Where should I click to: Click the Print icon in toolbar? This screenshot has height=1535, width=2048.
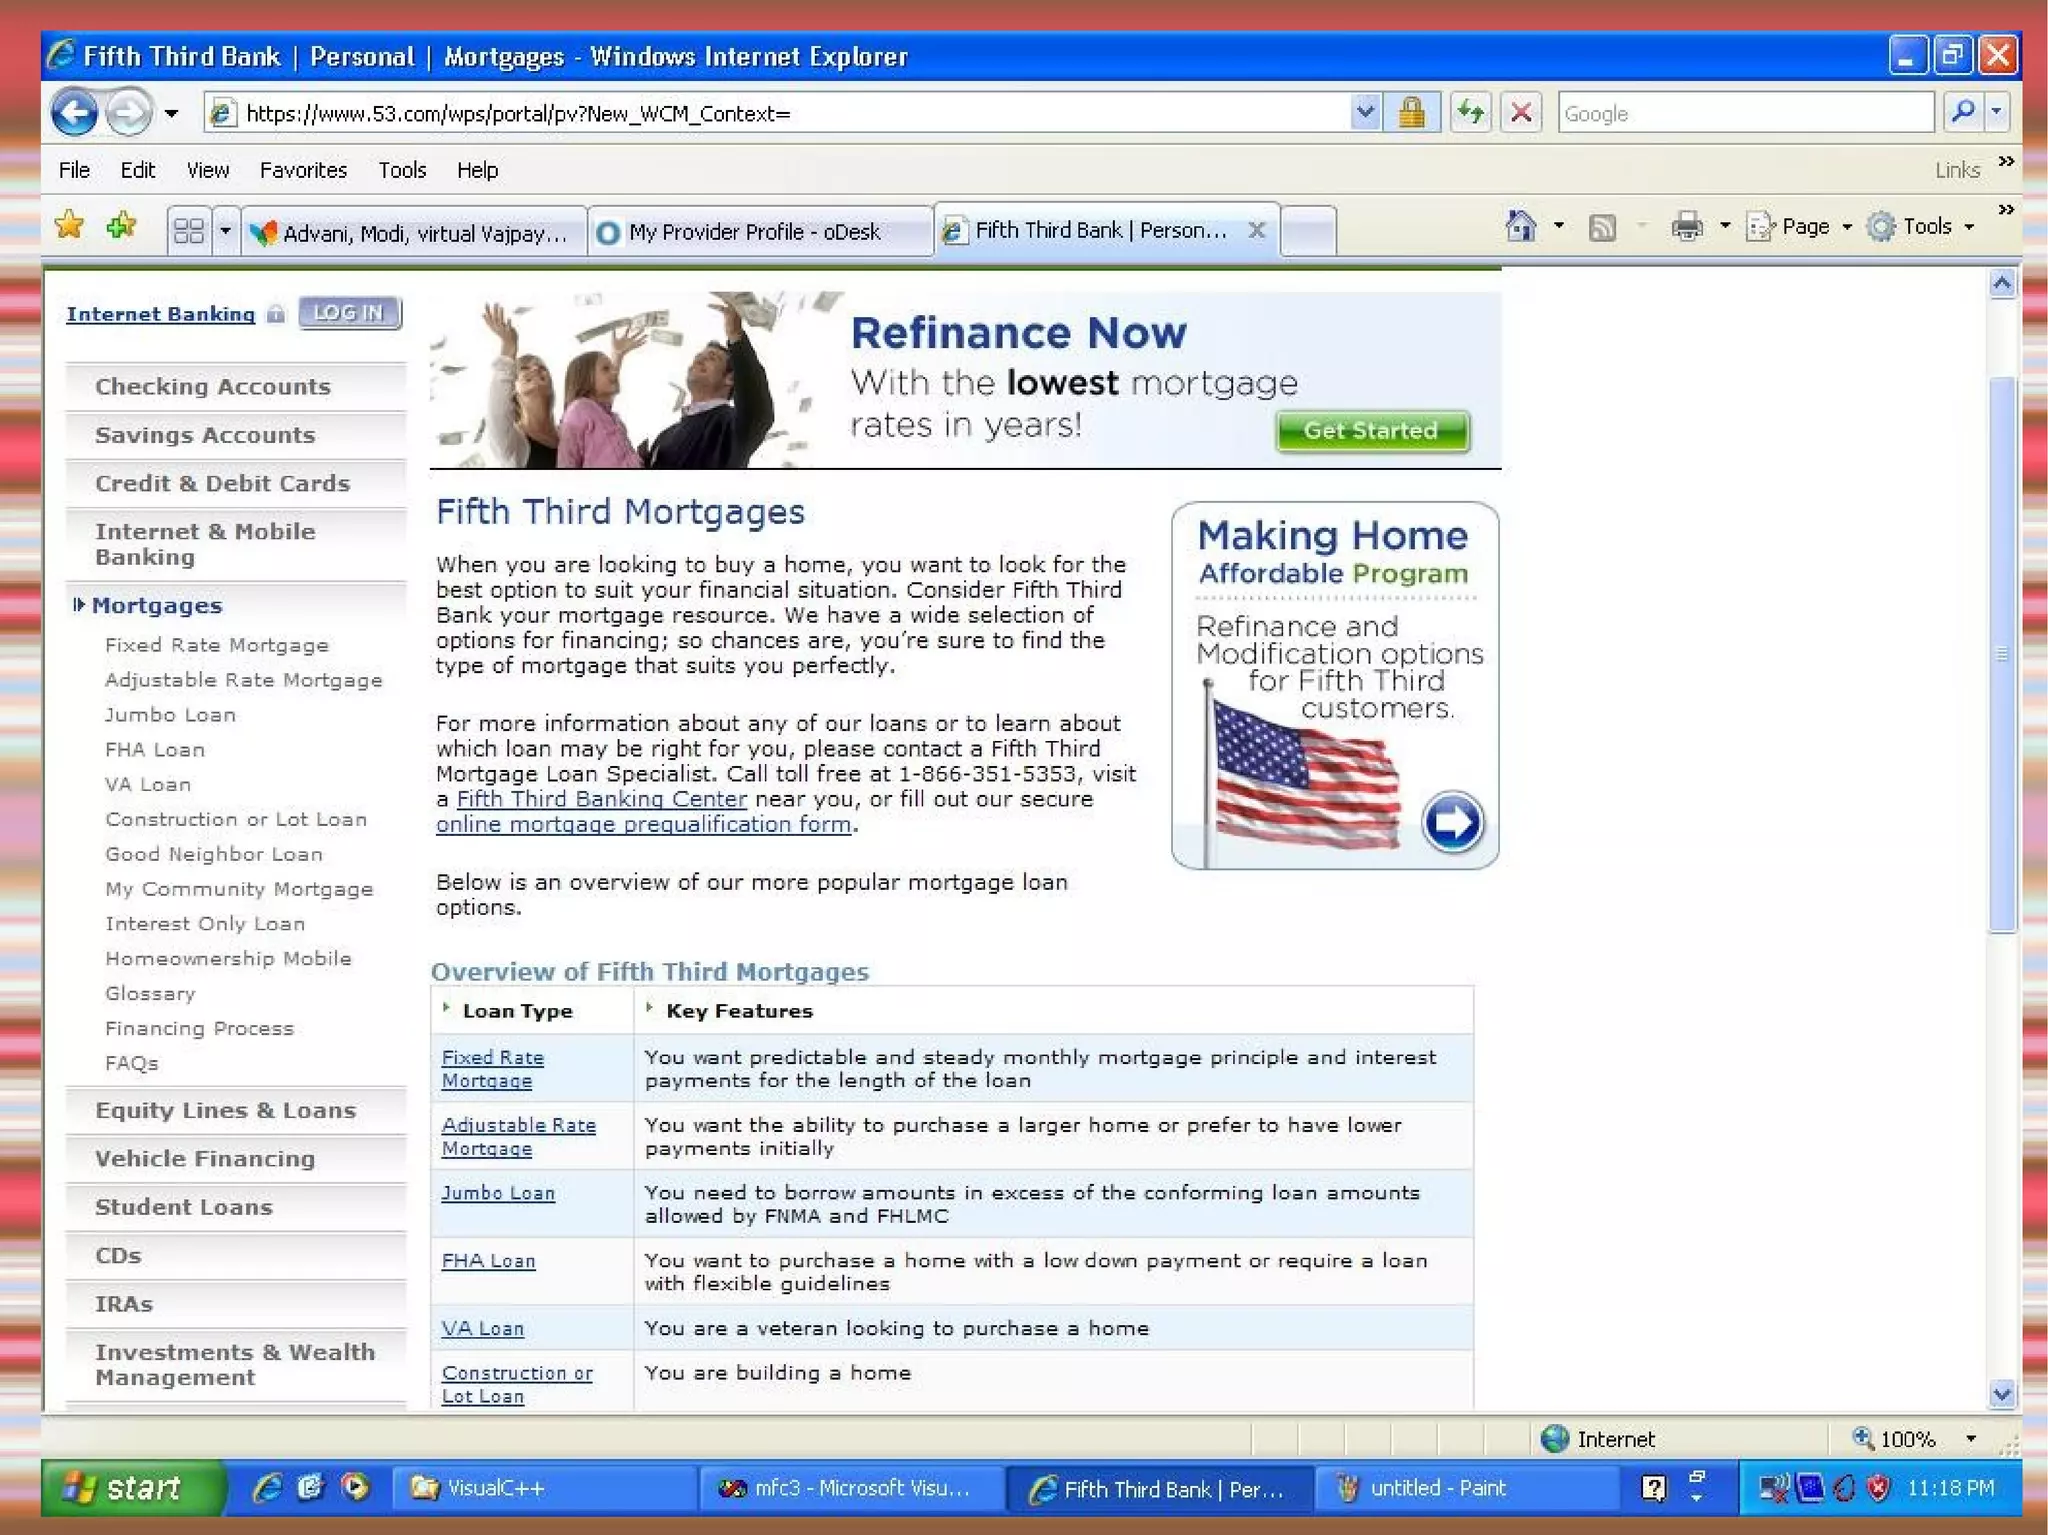click(x=1686, y=227)
